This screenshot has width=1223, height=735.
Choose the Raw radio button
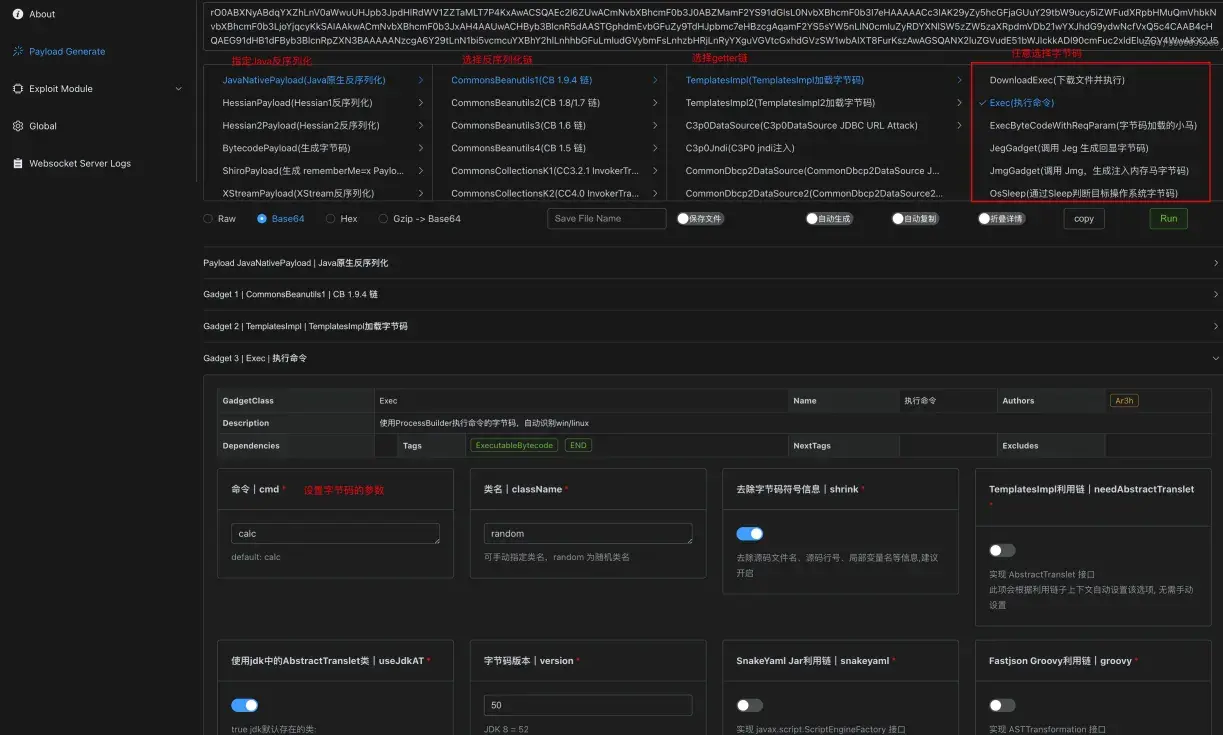coord(208,218)
